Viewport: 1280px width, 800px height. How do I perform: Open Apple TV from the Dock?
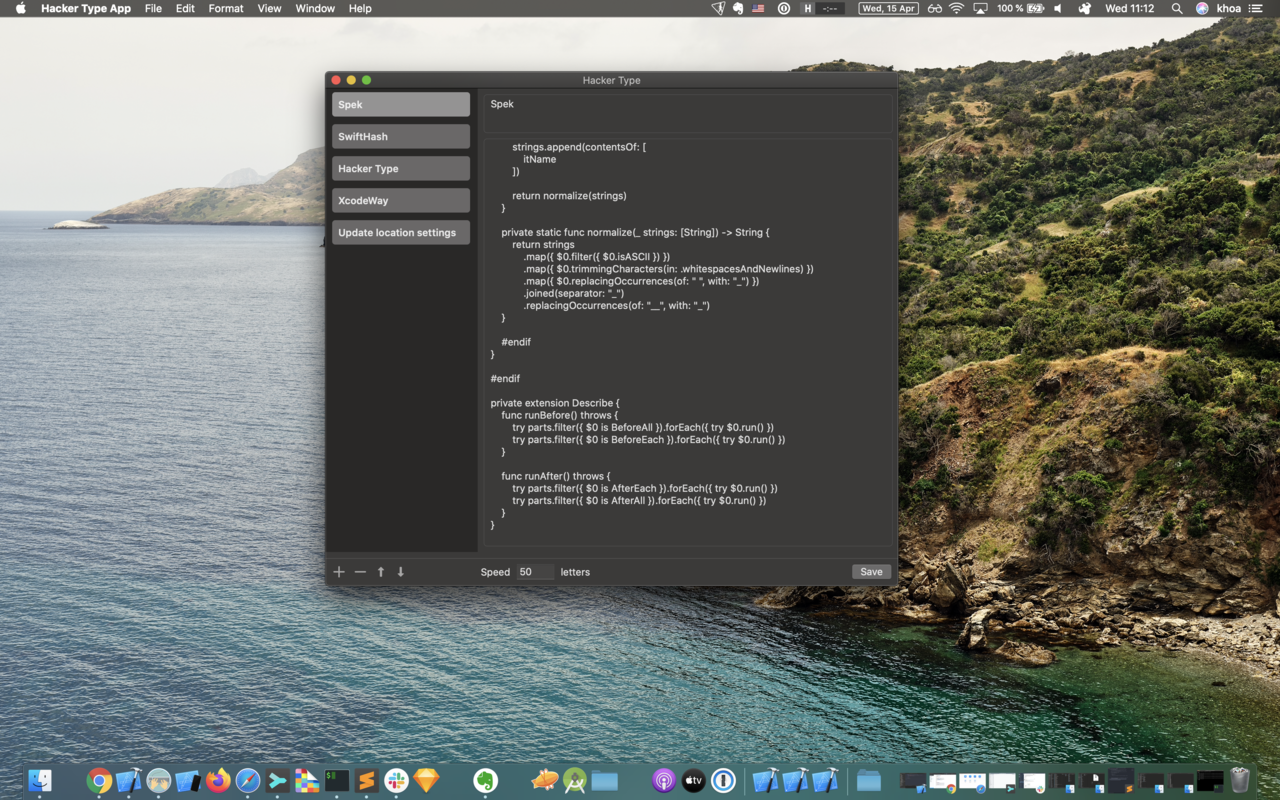(x=693, y=780)
